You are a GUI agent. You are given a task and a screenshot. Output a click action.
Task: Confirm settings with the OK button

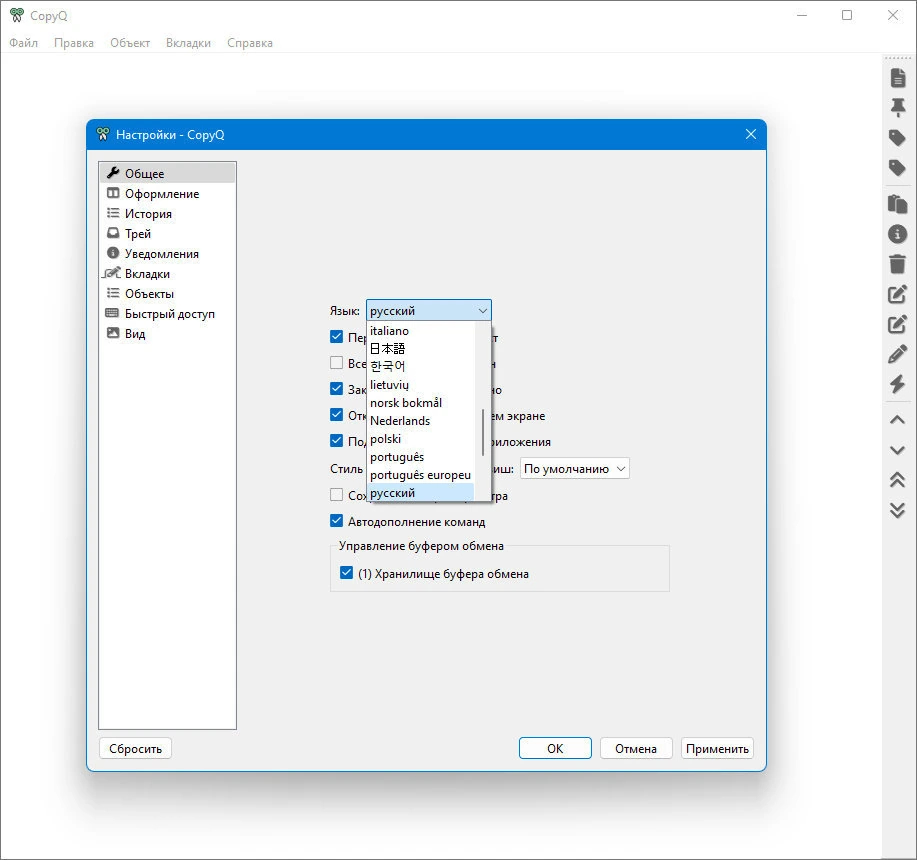click(555, 748)
